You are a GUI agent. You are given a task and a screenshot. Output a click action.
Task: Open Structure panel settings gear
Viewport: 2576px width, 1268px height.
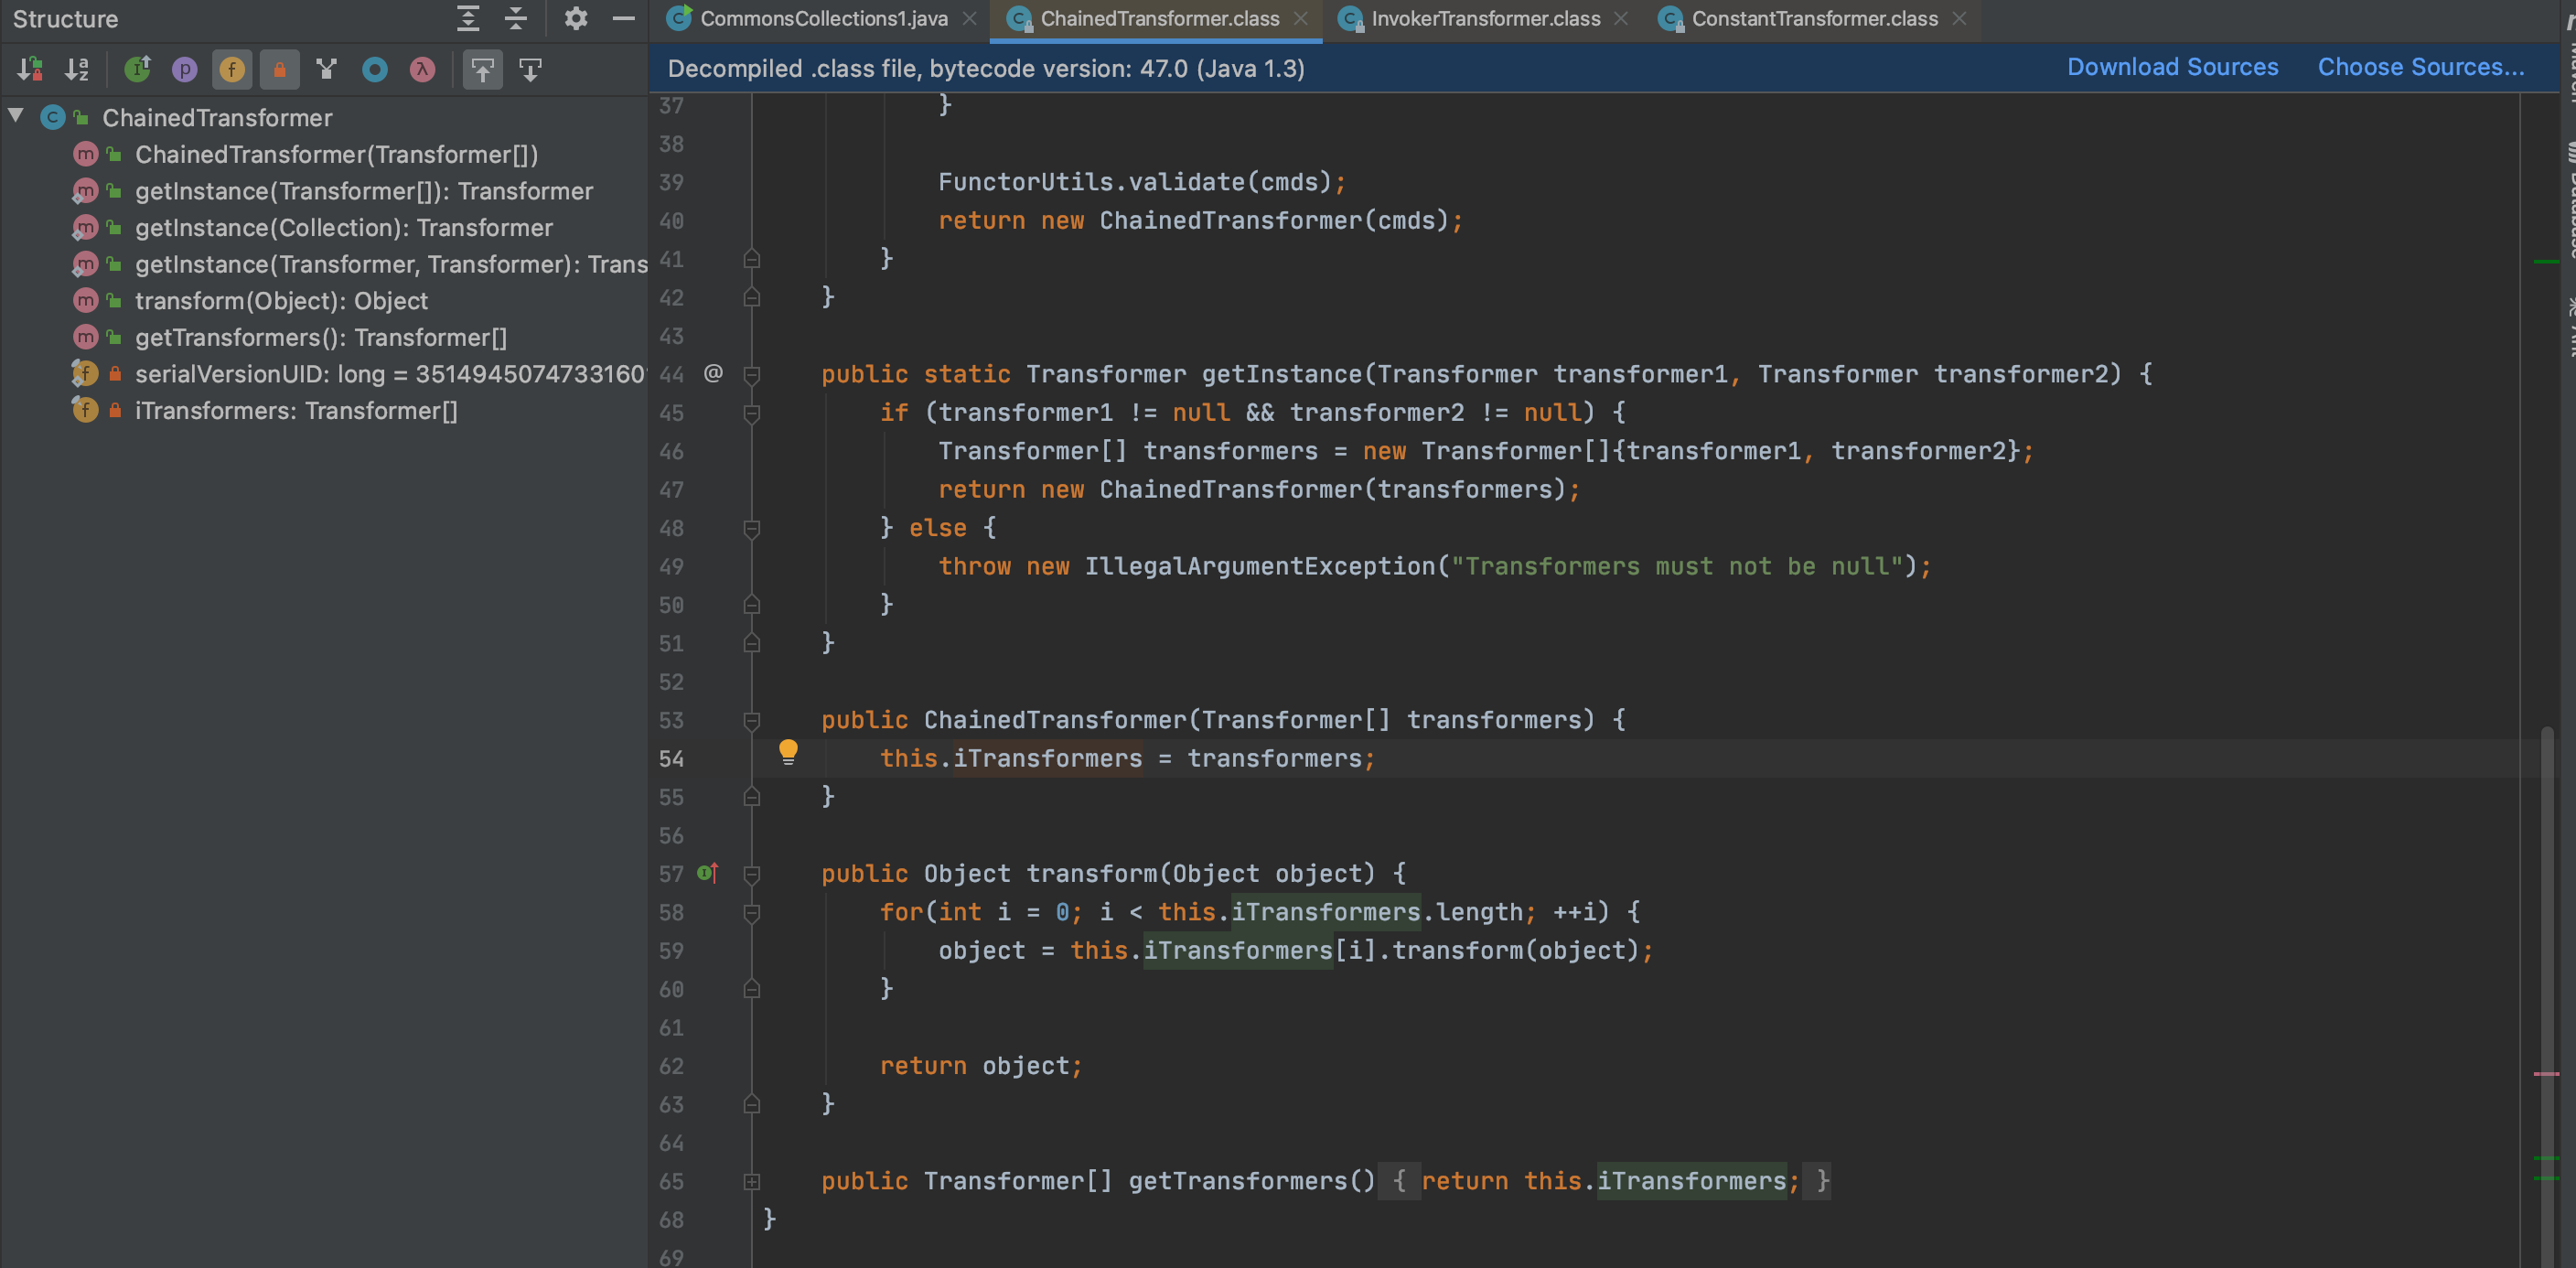[x=576, y=18]
